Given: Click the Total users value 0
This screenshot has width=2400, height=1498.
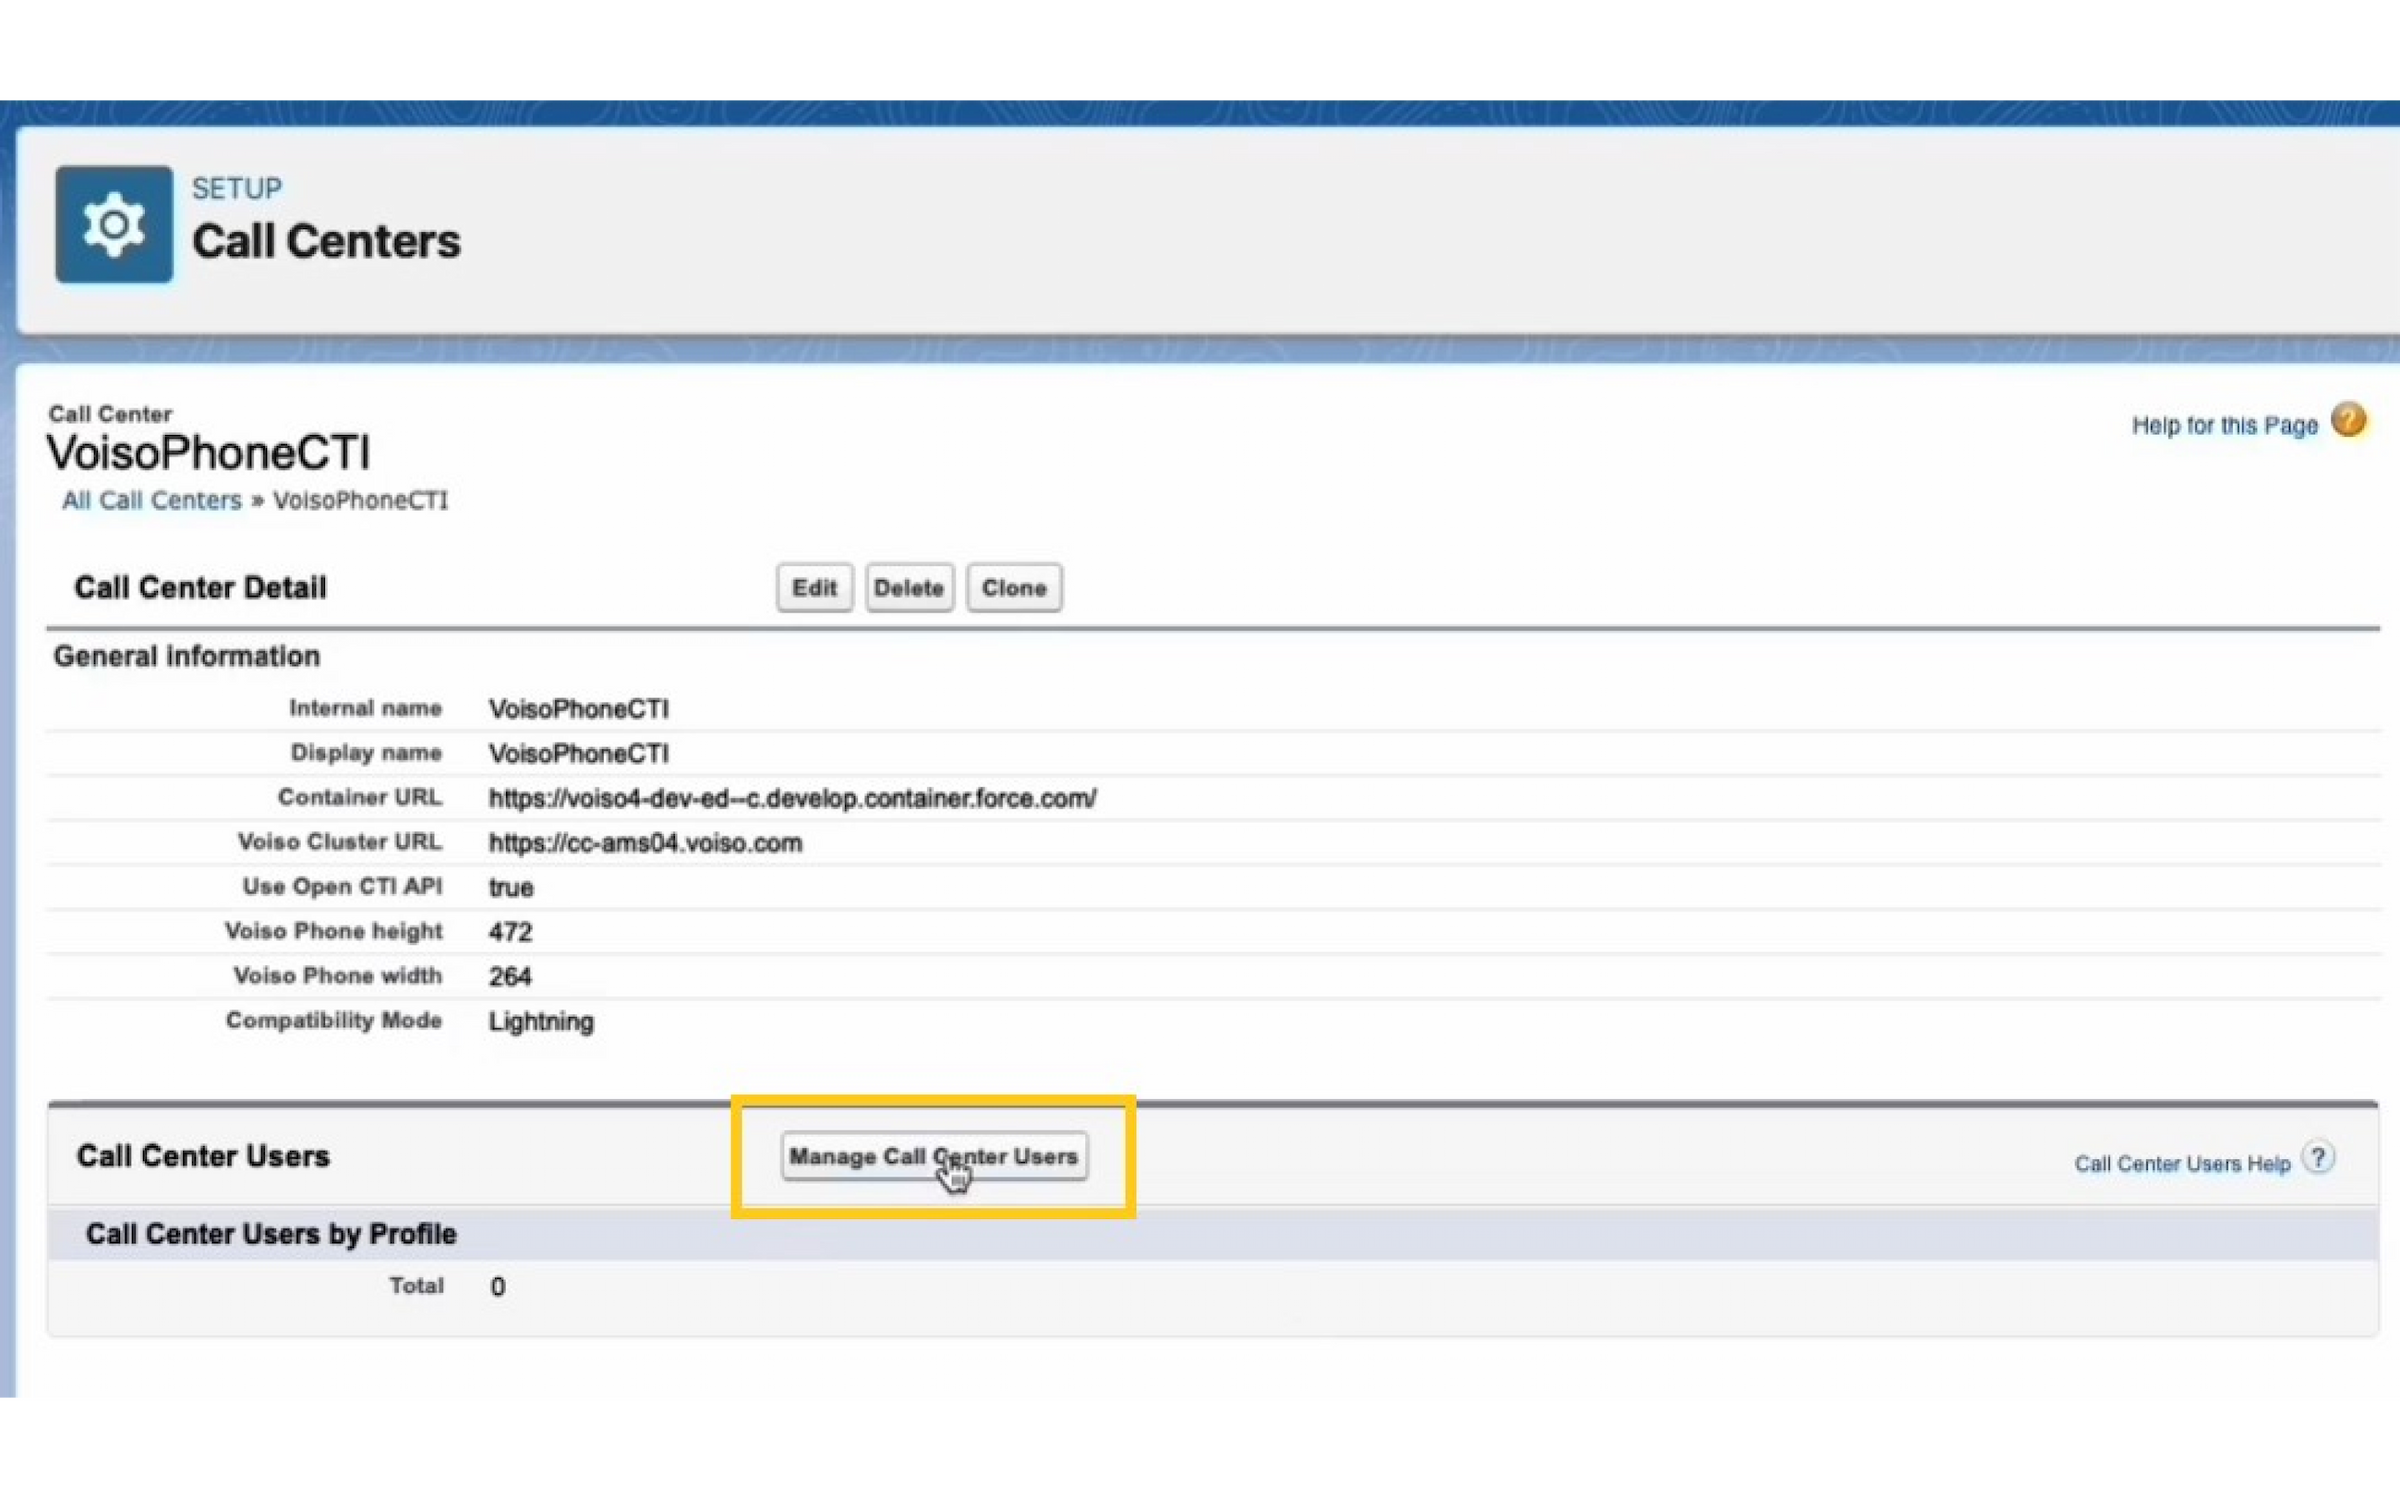Looking at the screenshot, I should click(x=498, y=1287).
